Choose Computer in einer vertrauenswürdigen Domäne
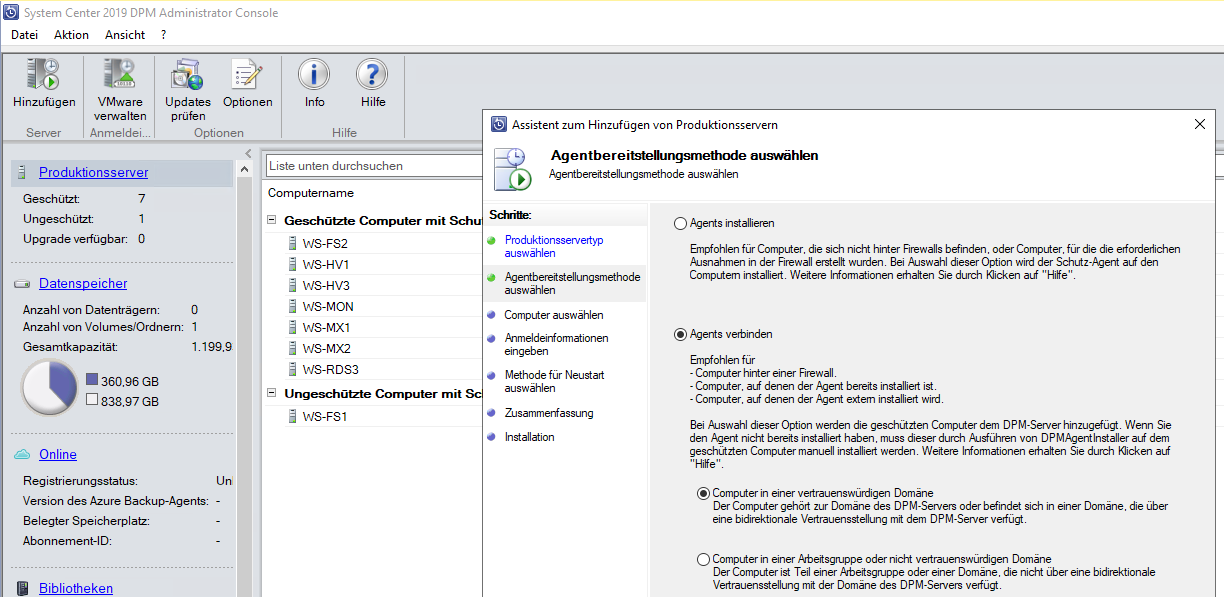This screenshot has height=597, width=1224. 703,493
